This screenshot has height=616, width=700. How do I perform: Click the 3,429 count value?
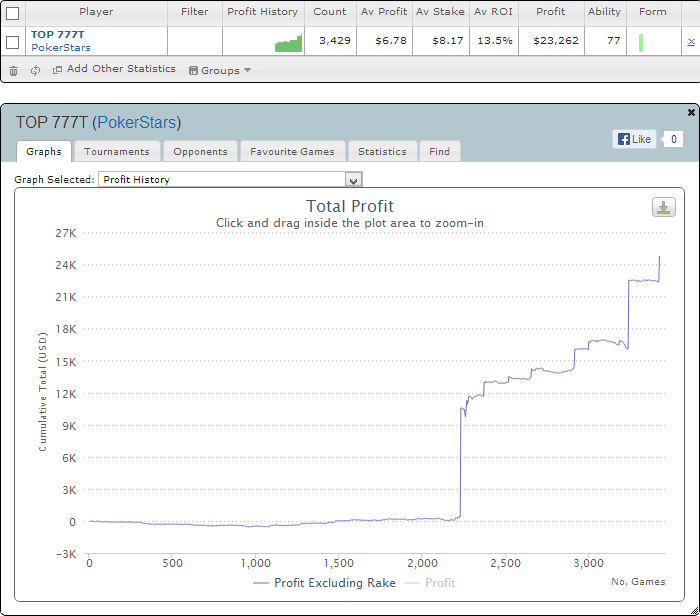click(335, 41)
